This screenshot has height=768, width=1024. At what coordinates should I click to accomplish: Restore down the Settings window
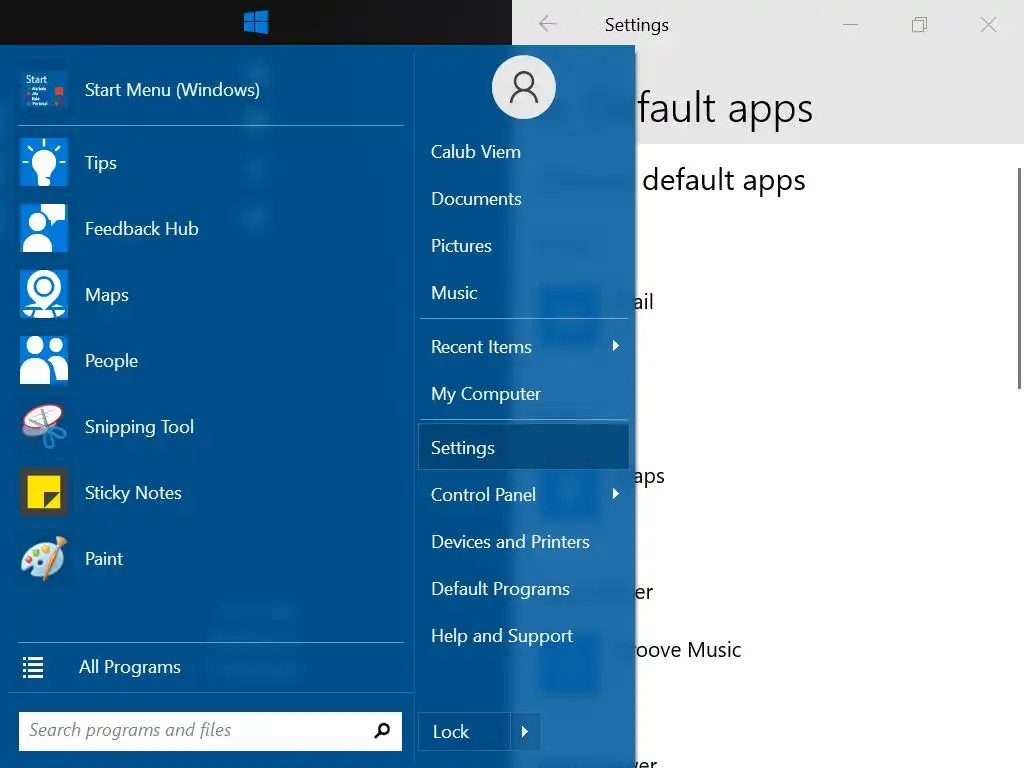coord(920,24)
